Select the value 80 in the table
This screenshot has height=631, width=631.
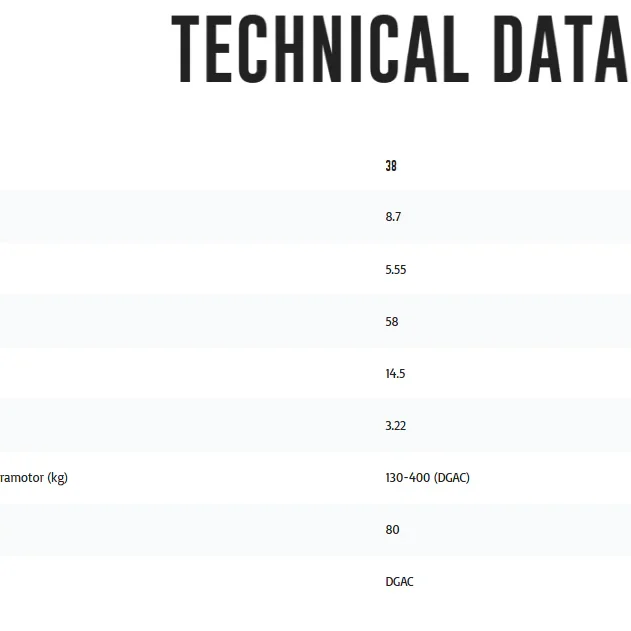click(392, 530)
